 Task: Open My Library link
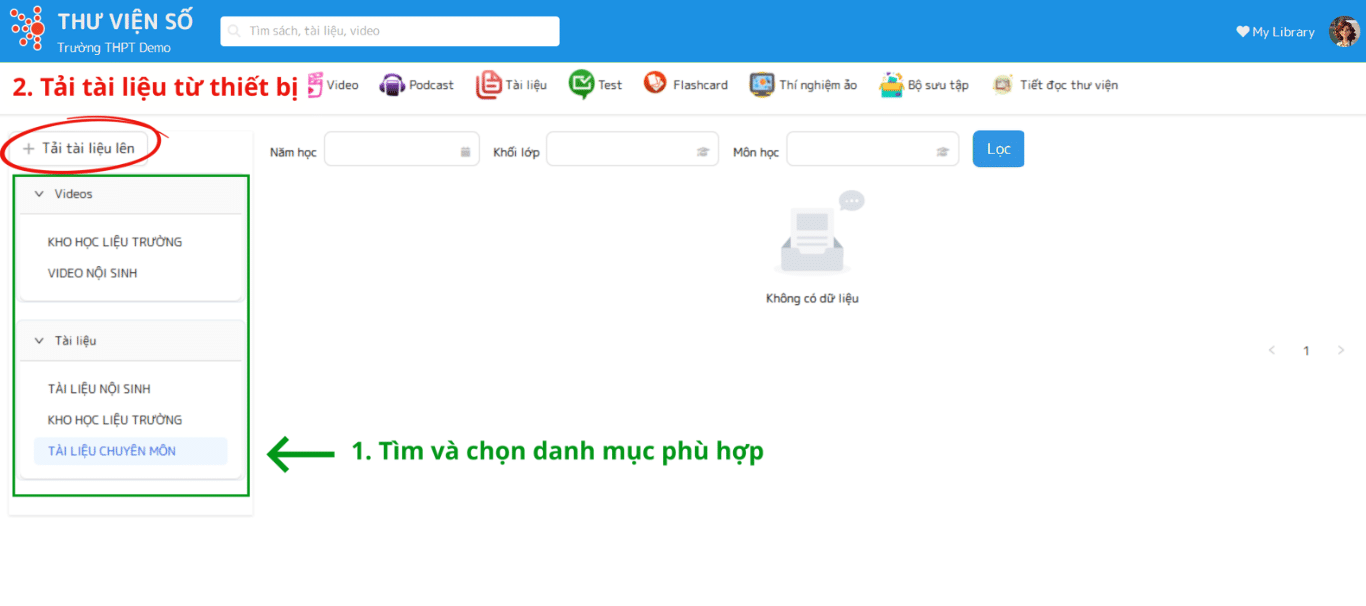click(x=1275, y=32)
